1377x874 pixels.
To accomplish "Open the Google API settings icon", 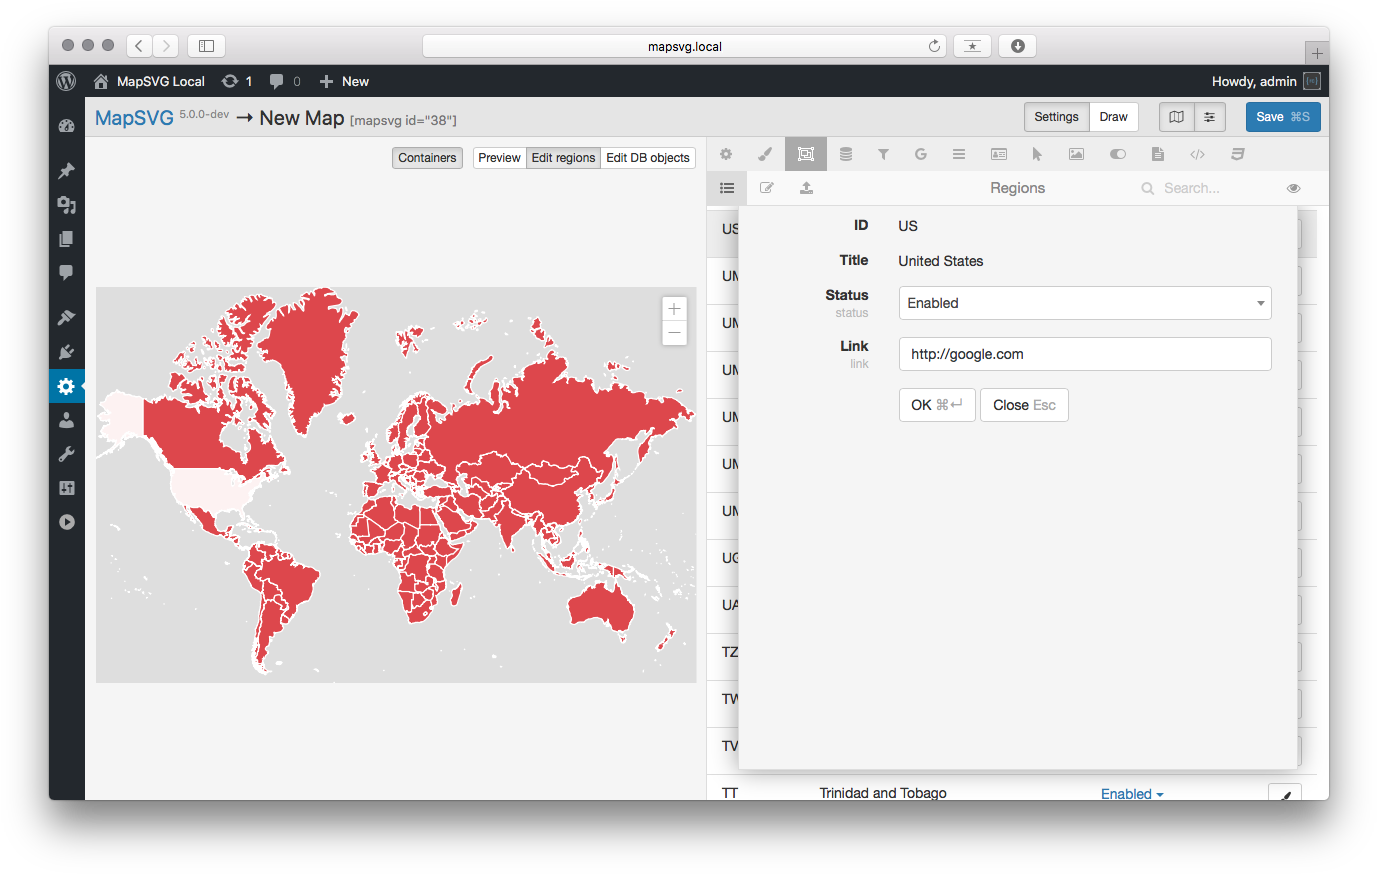I will tap(921, 154).
